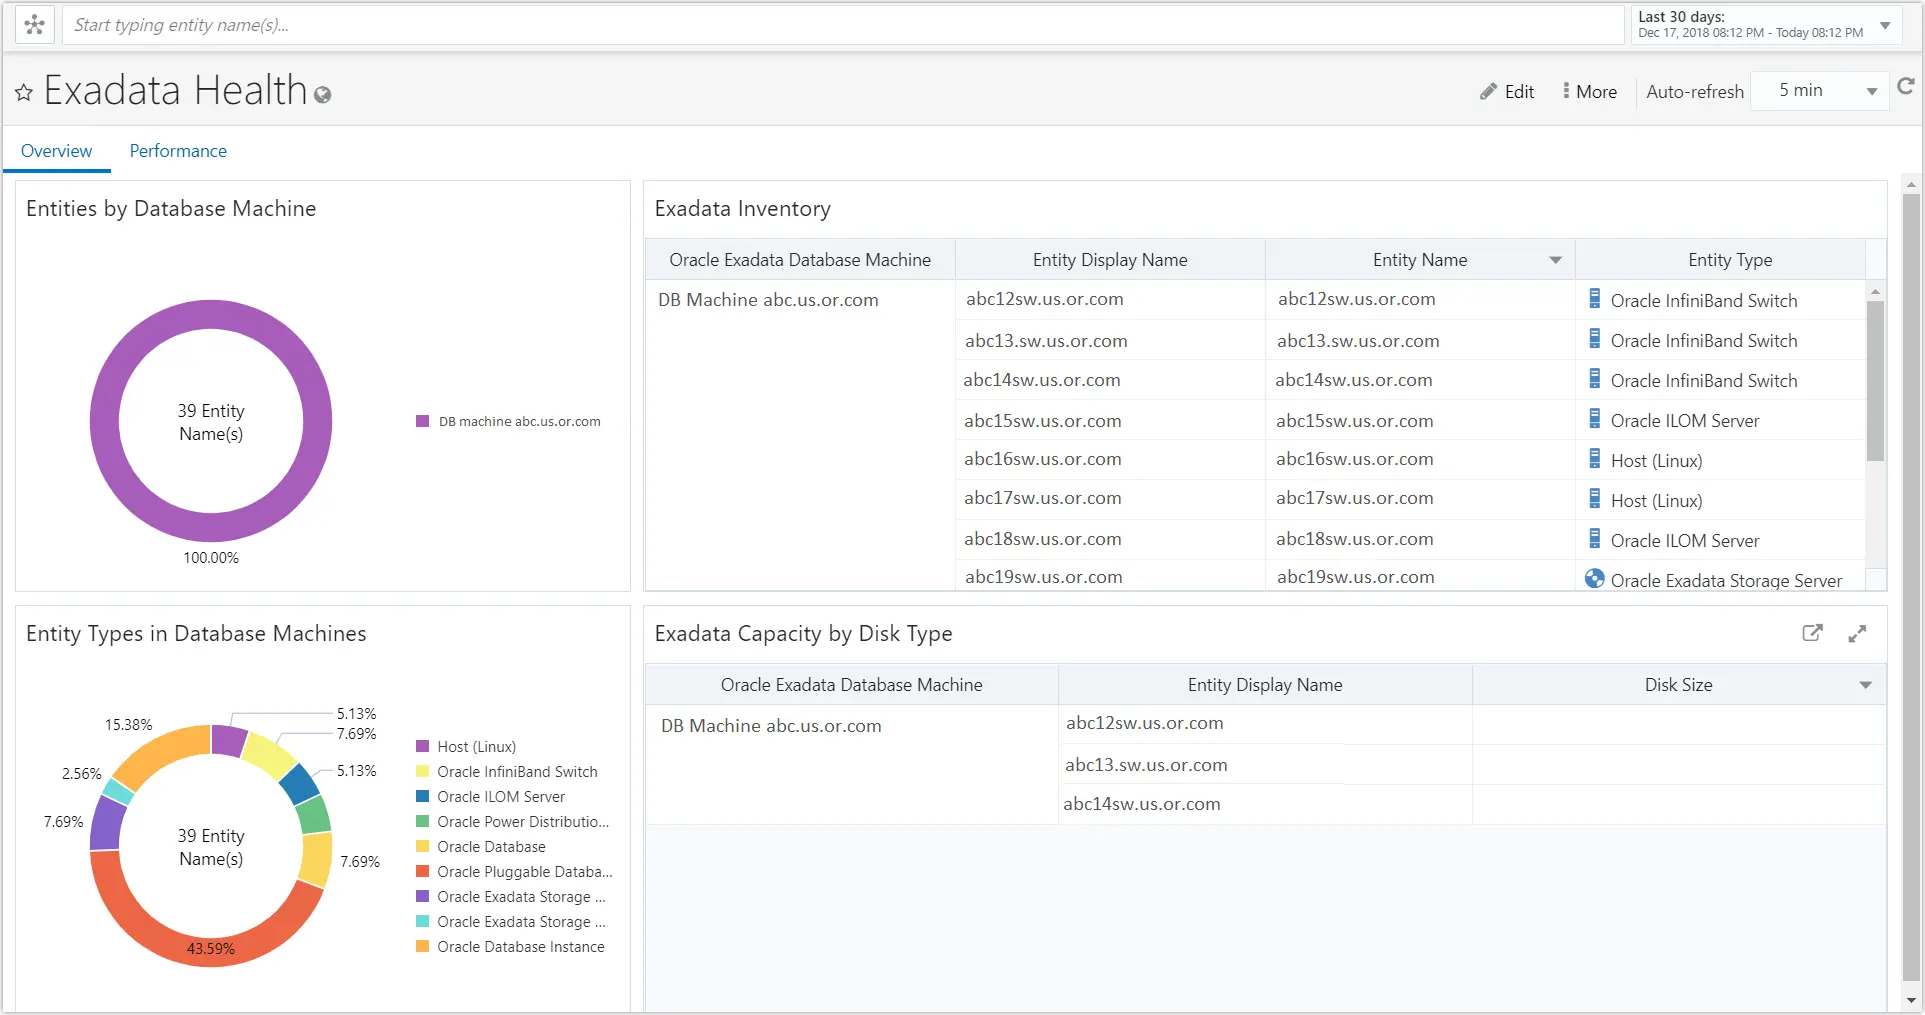The width and height of the screenshot is (1925, 1015).
Task: Click the 43.59% donut segment label
Action: pos(211,948)
